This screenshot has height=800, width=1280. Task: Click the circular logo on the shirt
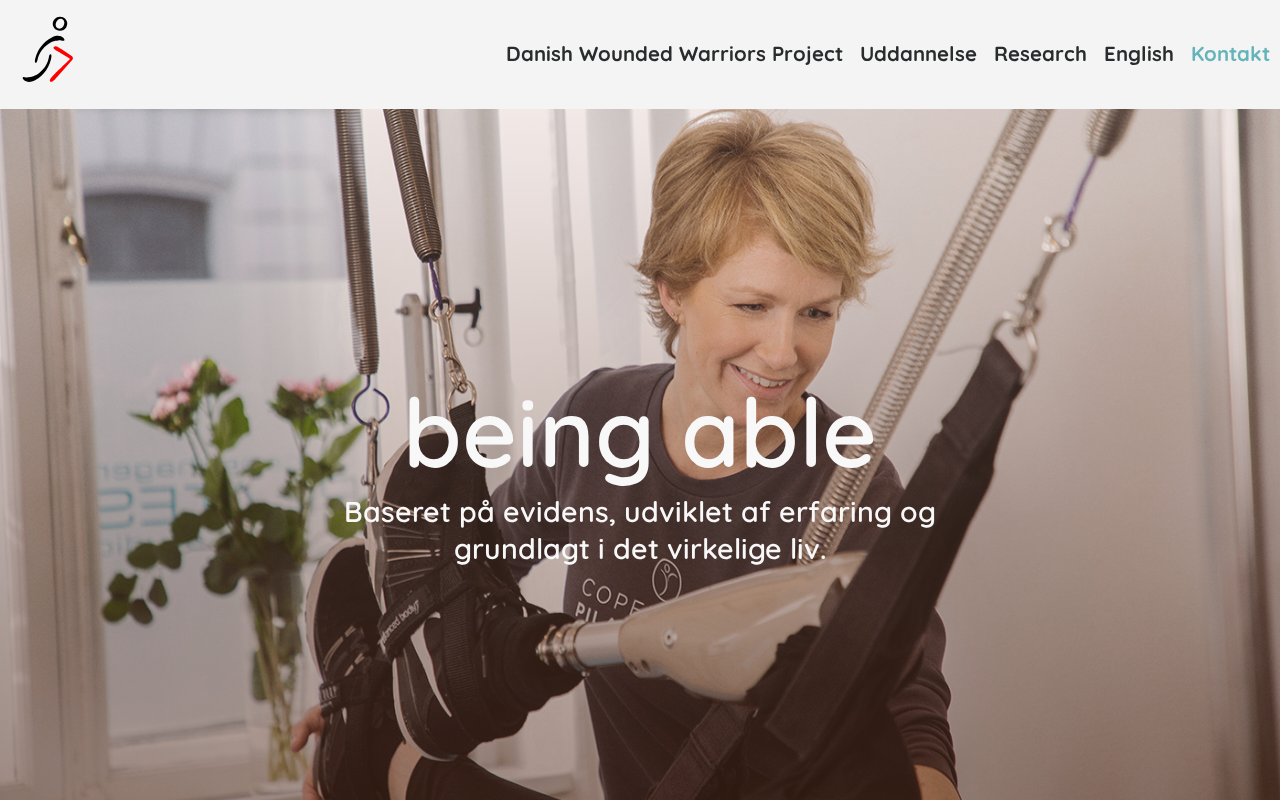coord(666,578)
